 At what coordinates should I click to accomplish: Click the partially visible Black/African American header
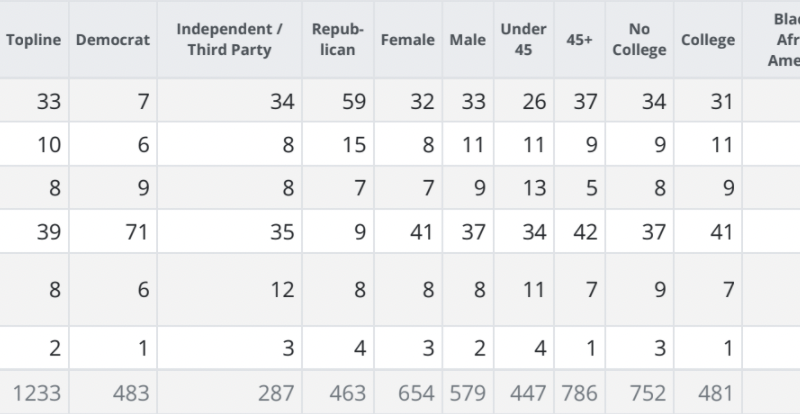pos(777,40)
